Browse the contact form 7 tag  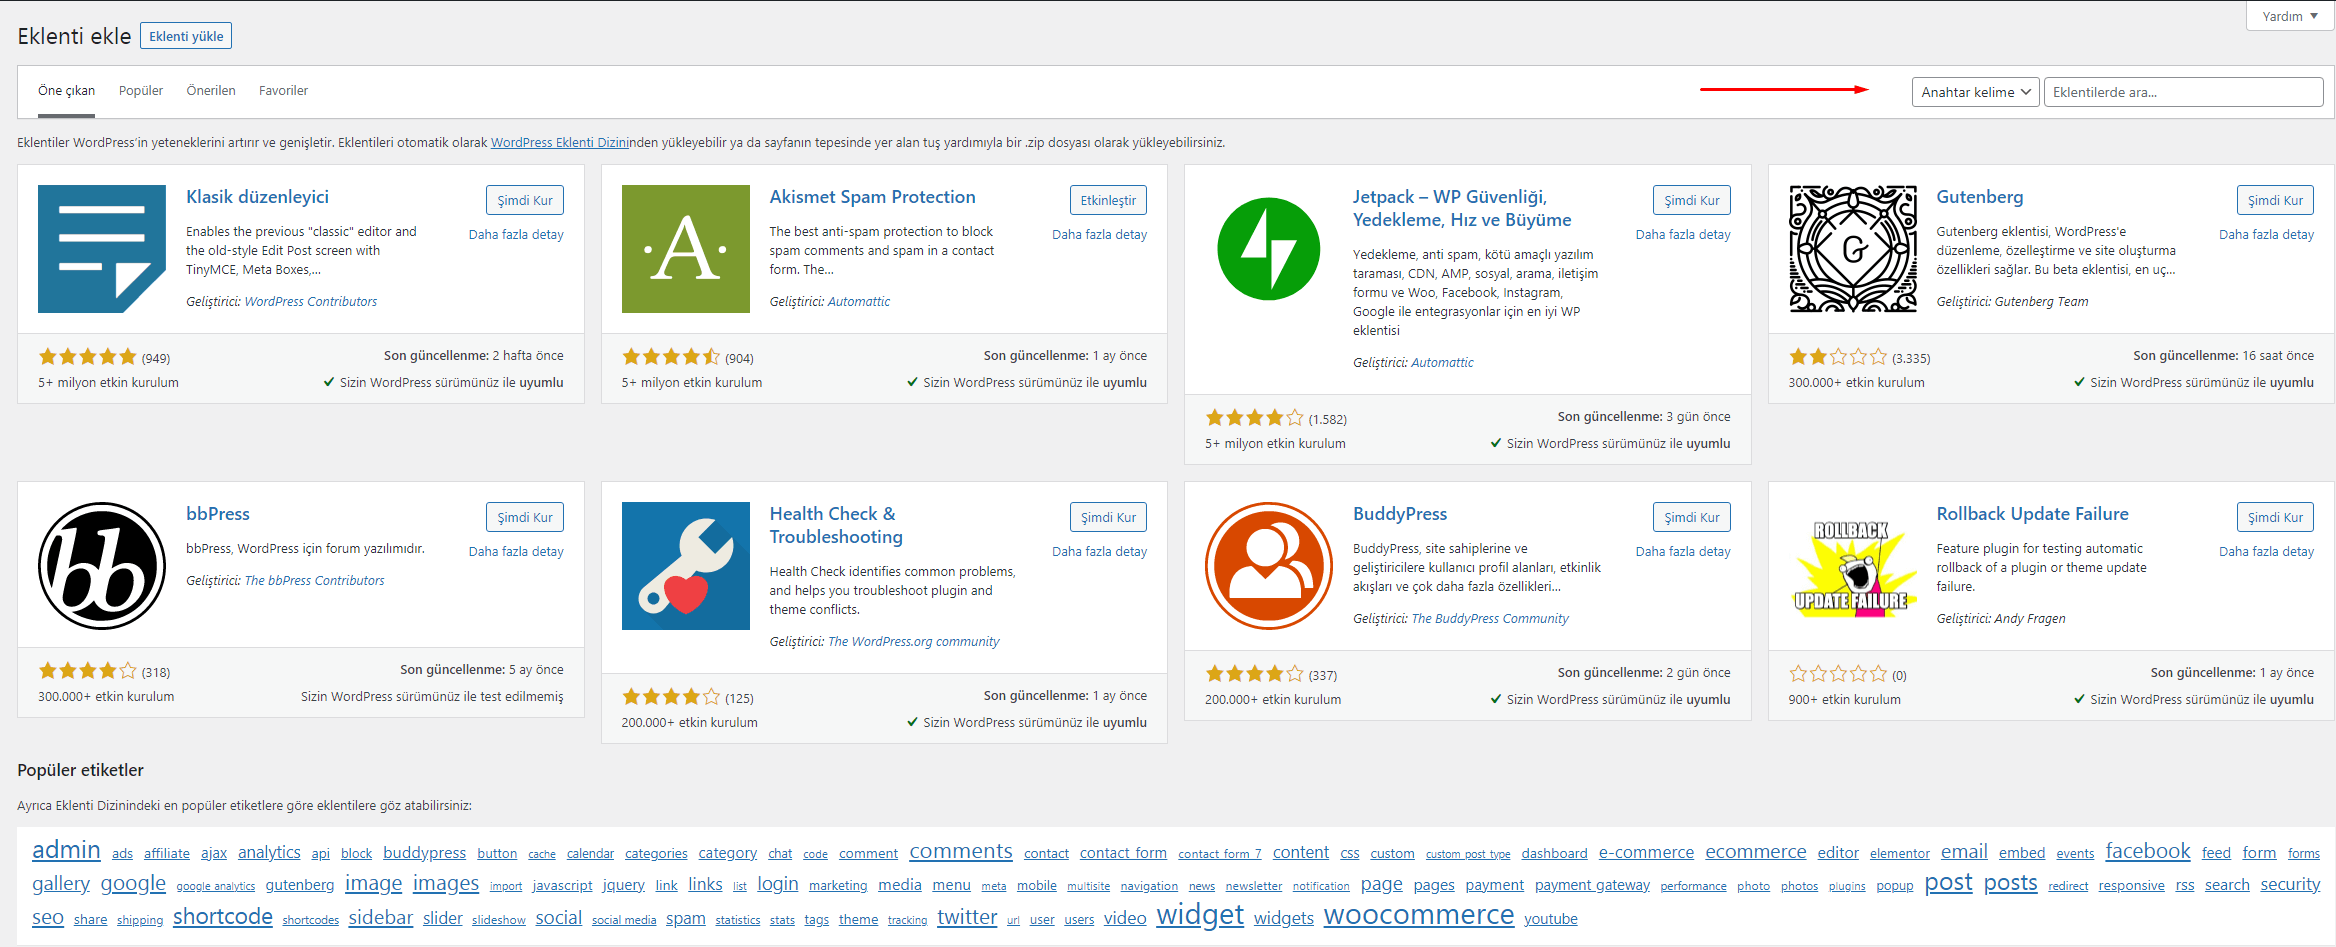tap(1220, 854)
